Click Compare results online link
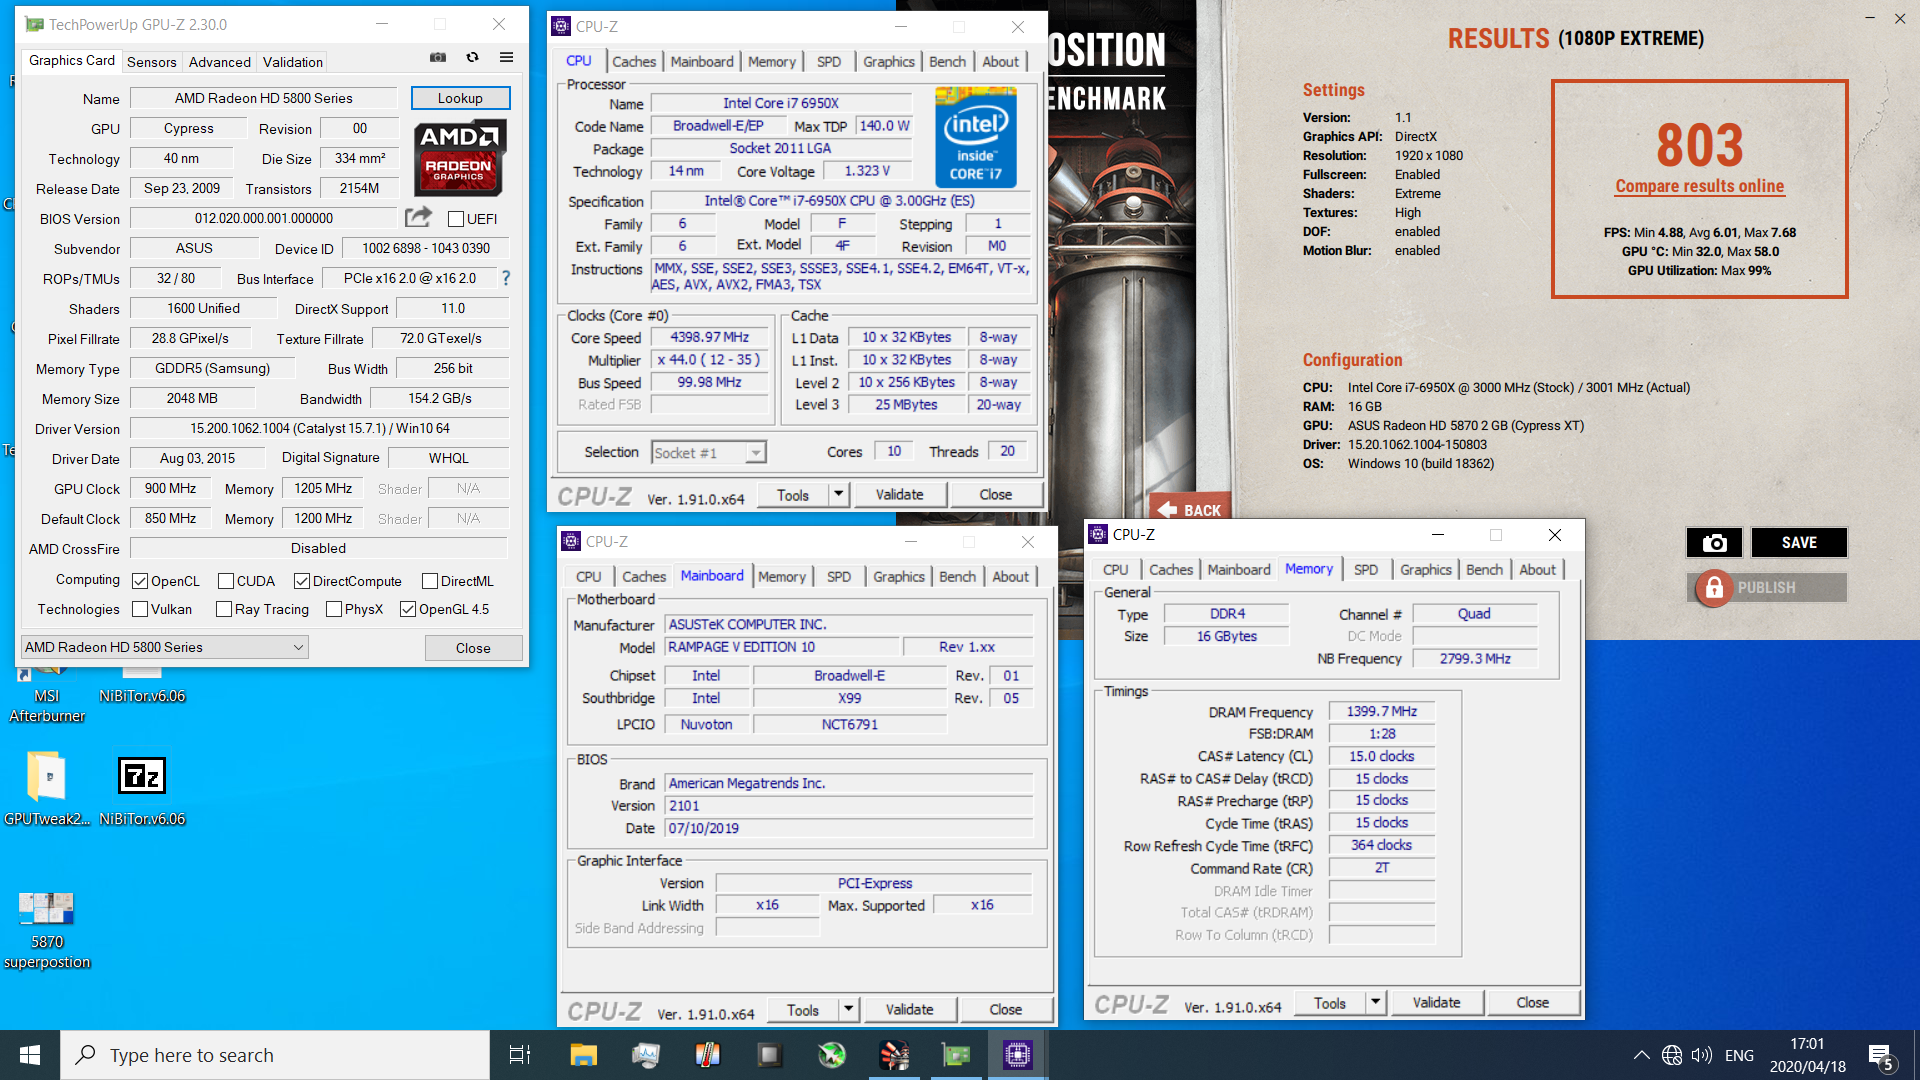Screen dimensions: 1920x1080 [x=1699, y=186]
